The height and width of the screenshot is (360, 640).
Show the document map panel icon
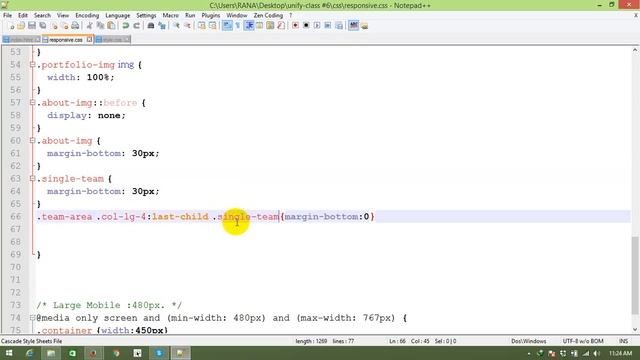pos(270,26)
